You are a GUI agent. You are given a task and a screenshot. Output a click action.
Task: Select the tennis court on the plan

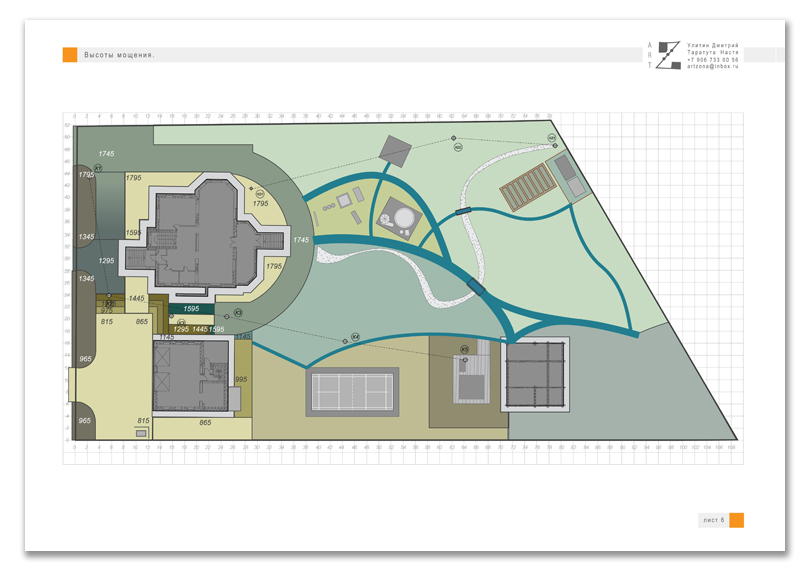click(352, 392)
